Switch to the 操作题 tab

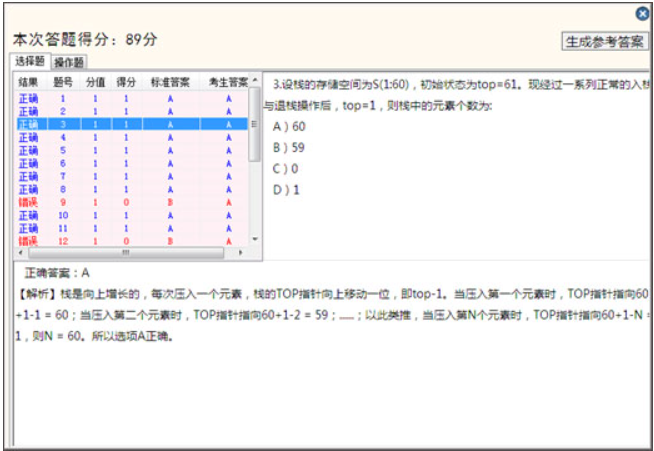[69, 63]
